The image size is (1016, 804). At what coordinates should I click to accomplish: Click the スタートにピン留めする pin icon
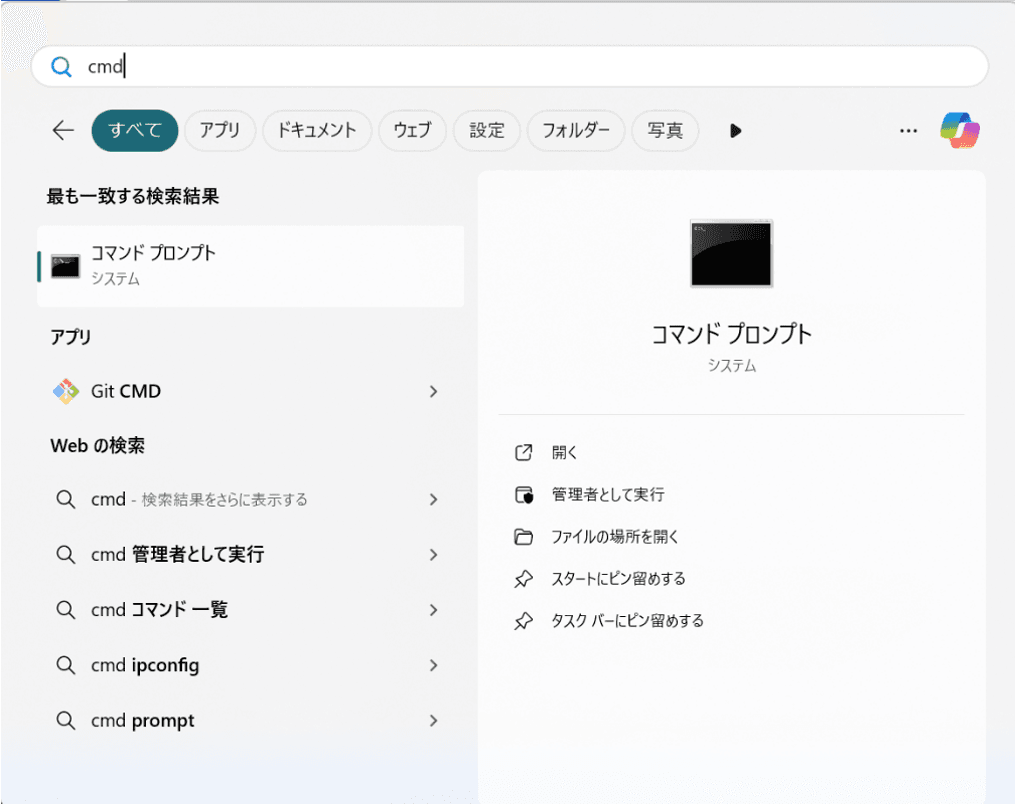(x=524, y=579)
